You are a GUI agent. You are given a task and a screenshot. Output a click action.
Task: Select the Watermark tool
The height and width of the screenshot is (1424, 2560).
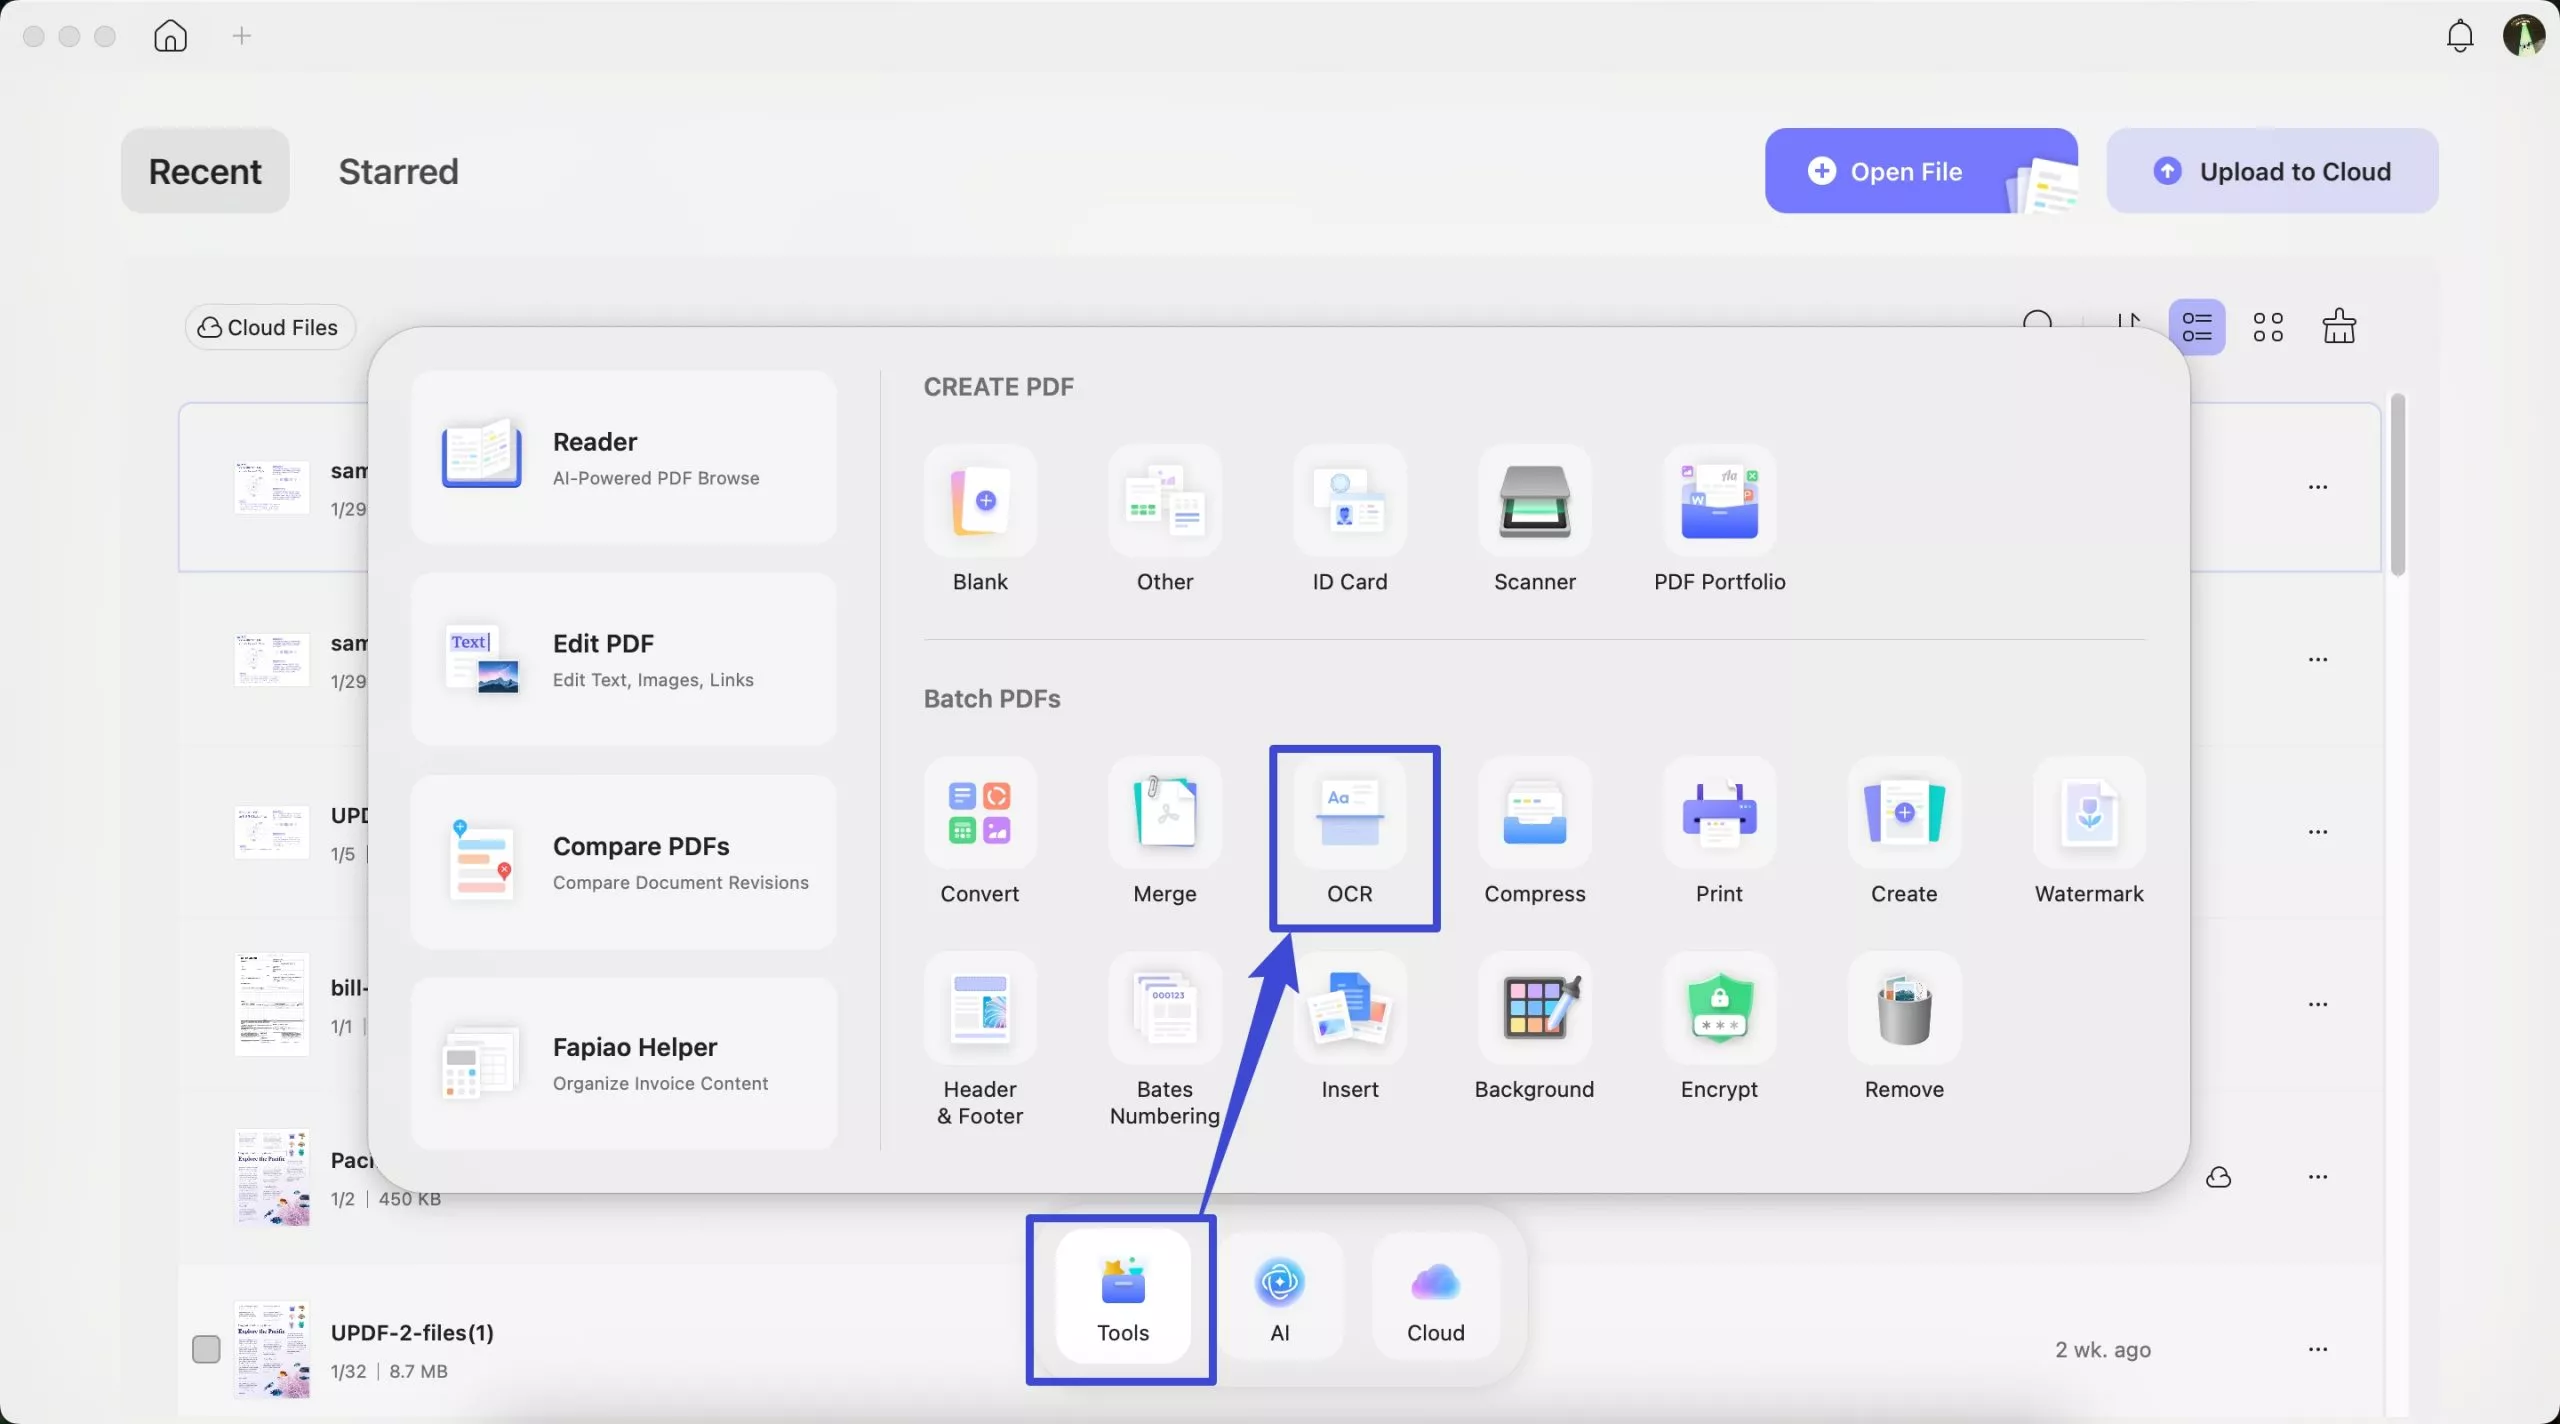pos(2089,833)
